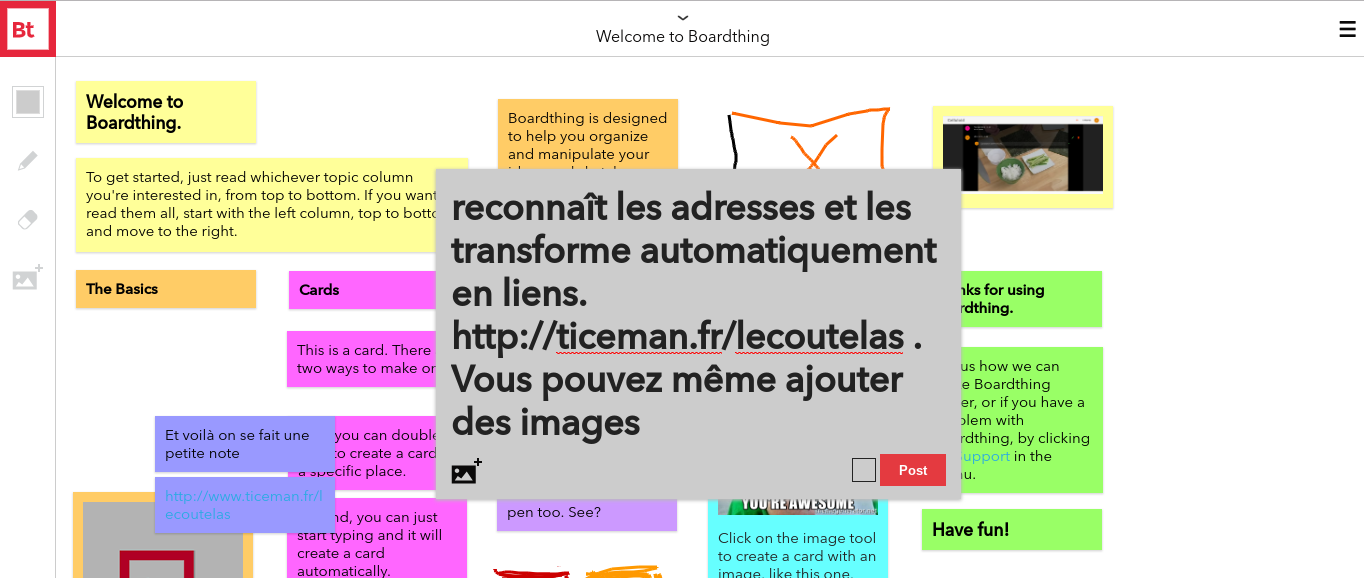Post the new card
Screen dimensions: 1364x578
913,470
